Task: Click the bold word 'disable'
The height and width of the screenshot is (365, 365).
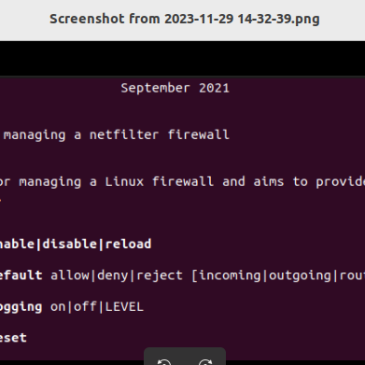Action: point(69,244)
